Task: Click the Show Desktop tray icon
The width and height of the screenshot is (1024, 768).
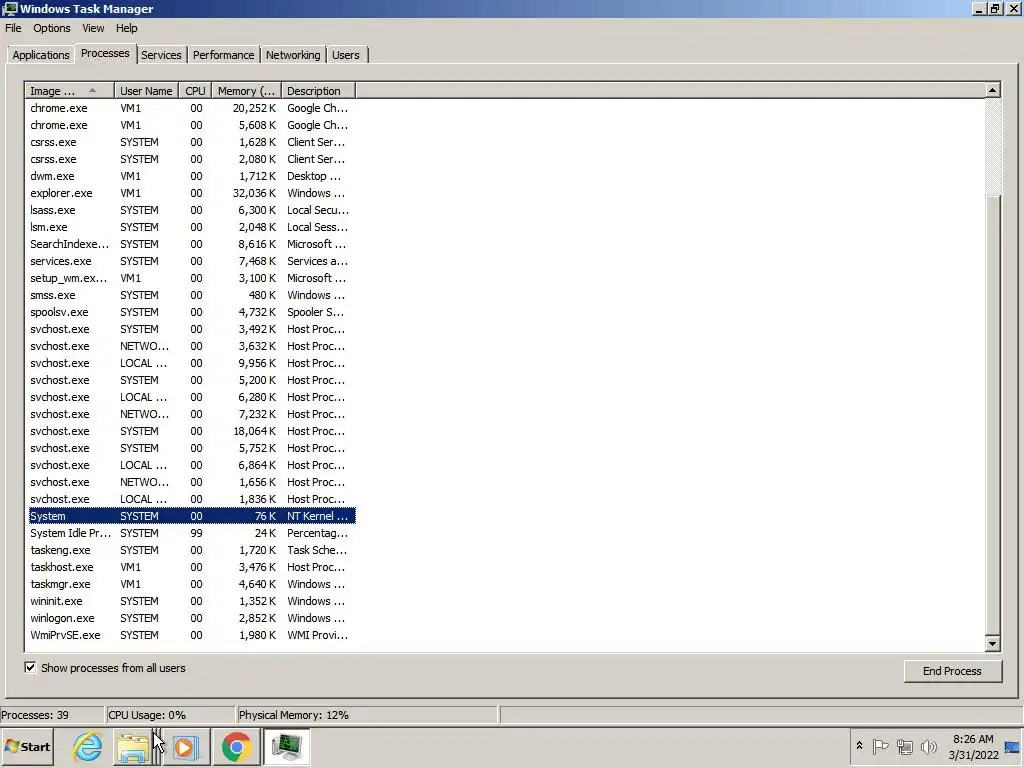Action: (1013, 746)
